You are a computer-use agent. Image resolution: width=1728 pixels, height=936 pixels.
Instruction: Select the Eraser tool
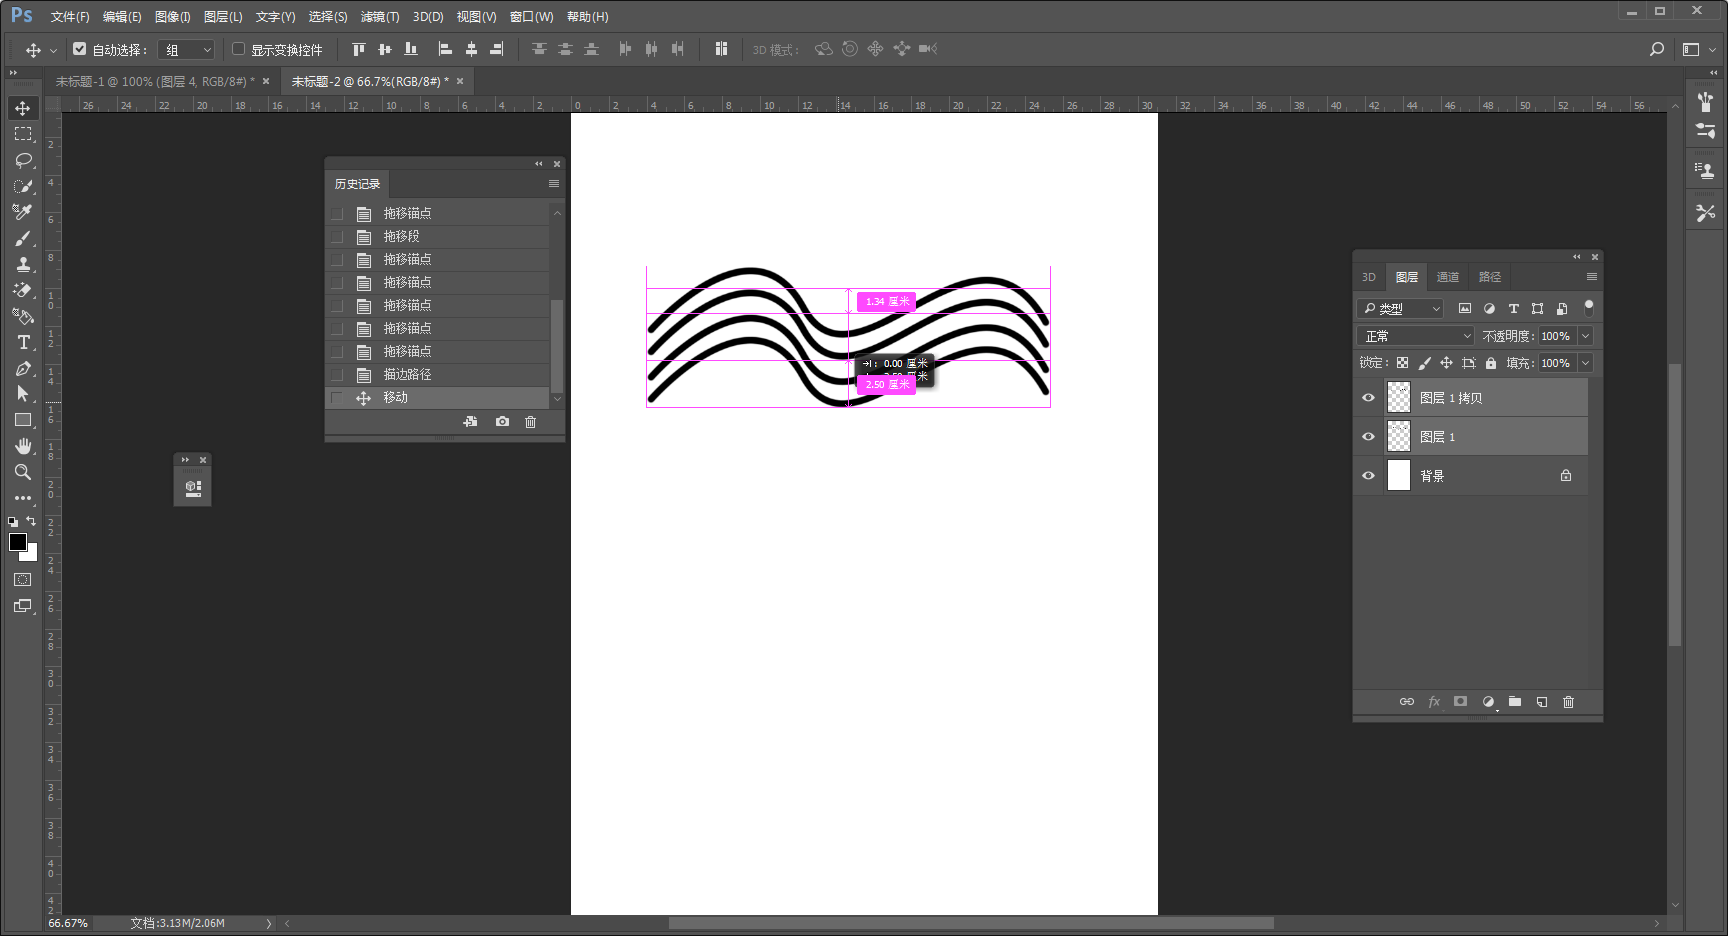23,290
